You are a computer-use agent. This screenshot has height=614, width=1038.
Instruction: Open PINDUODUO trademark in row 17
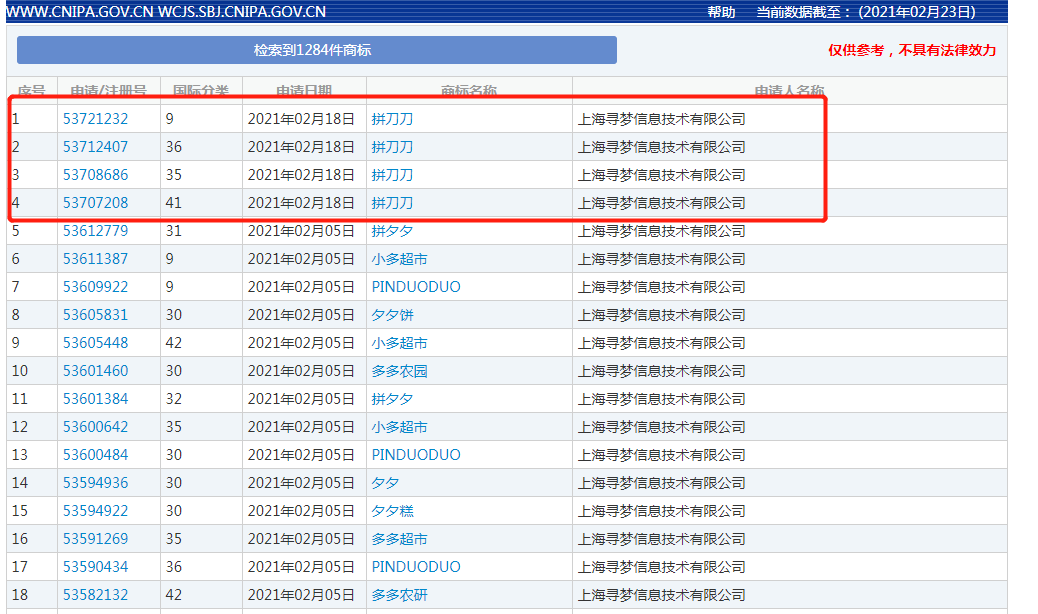pyautogui.click(x=416, y=567)
